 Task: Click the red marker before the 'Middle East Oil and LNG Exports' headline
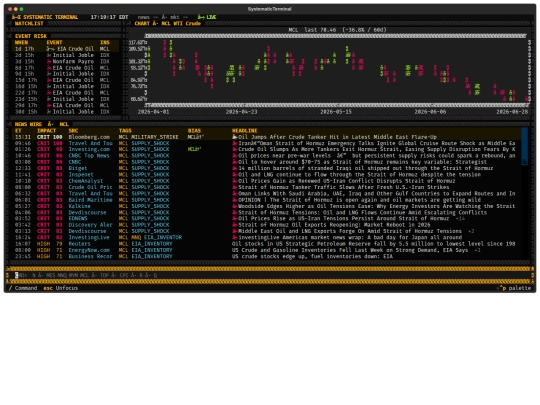coord(235,231)
